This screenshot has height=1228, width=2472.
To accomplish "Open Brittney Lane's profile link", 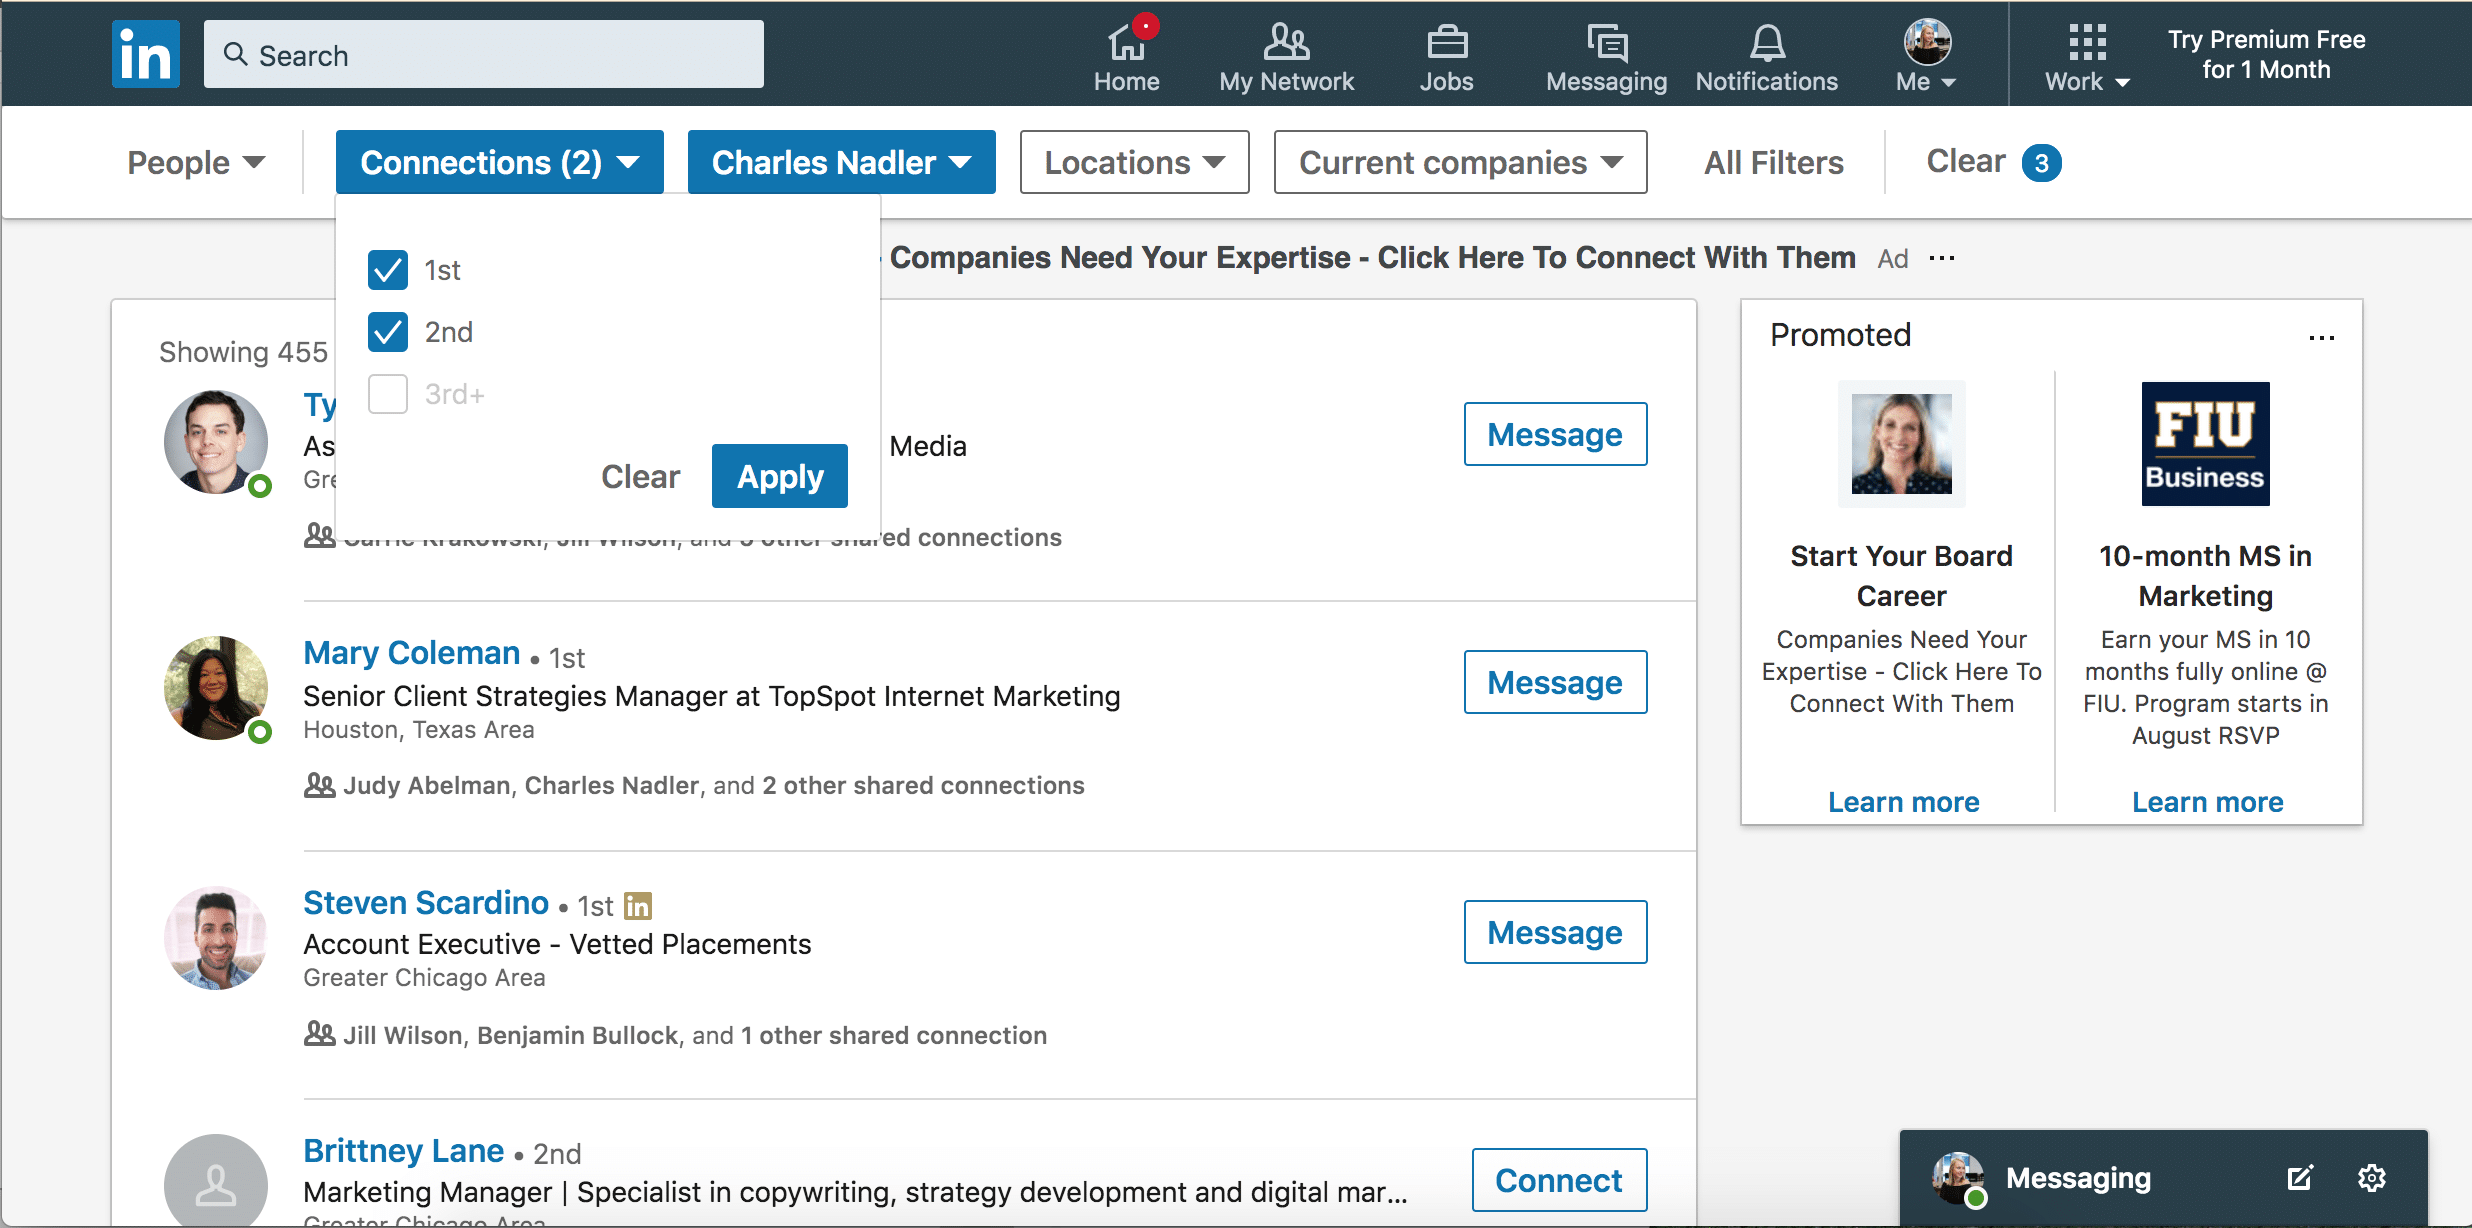I will click(403, 1151).
